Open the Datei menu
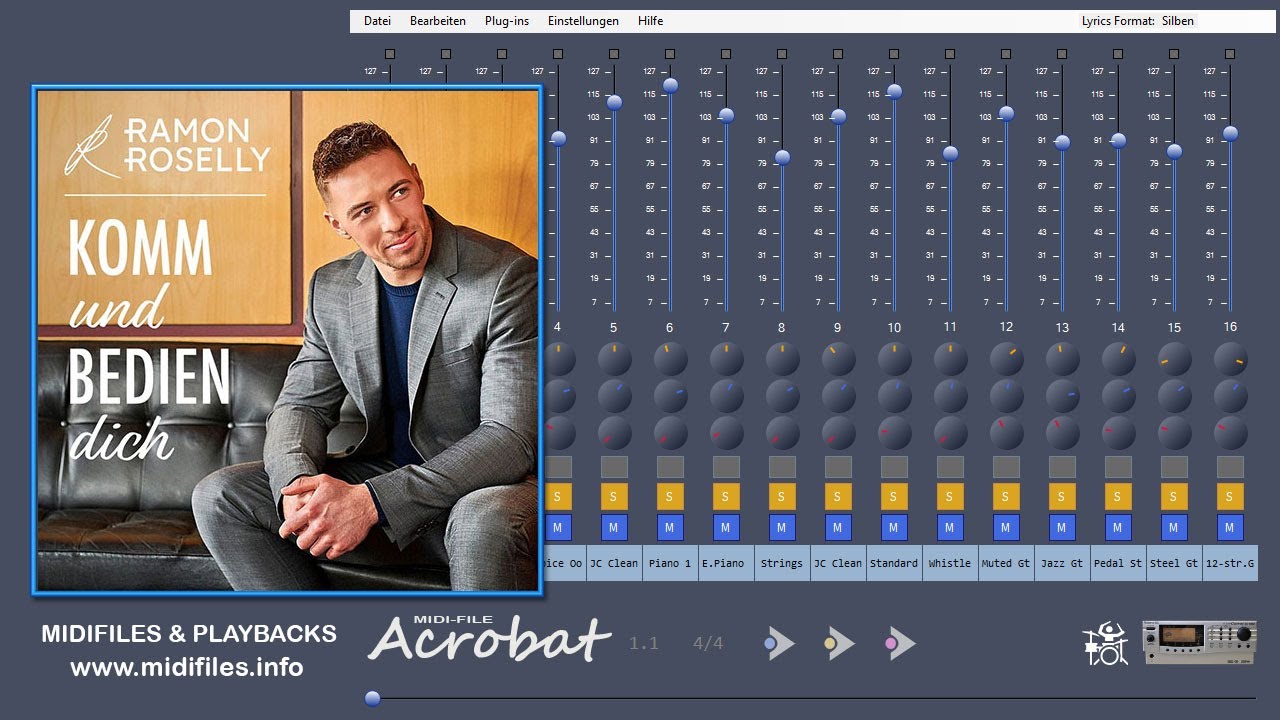The width and height of the screenshot is (1280, 720). click(x=377, y=21)
